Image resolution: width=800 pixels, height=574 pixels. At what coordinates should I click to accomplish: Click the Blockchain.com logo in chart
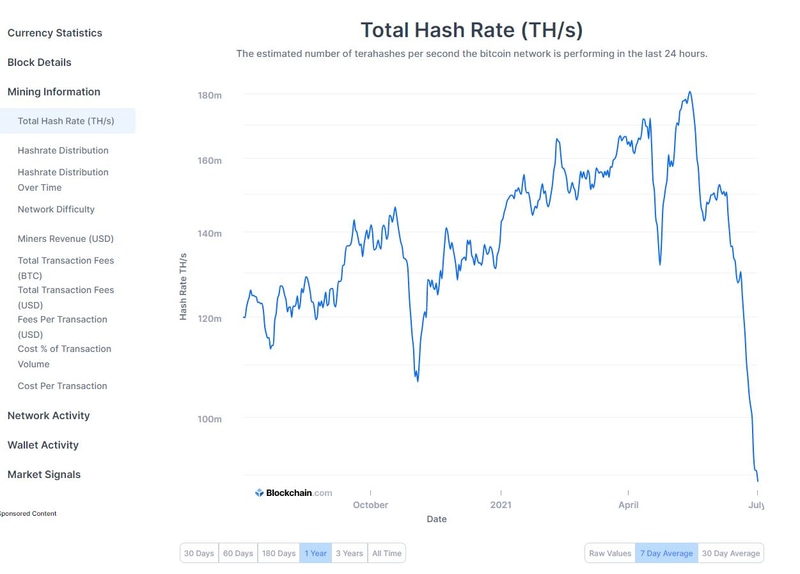point(293,492)
